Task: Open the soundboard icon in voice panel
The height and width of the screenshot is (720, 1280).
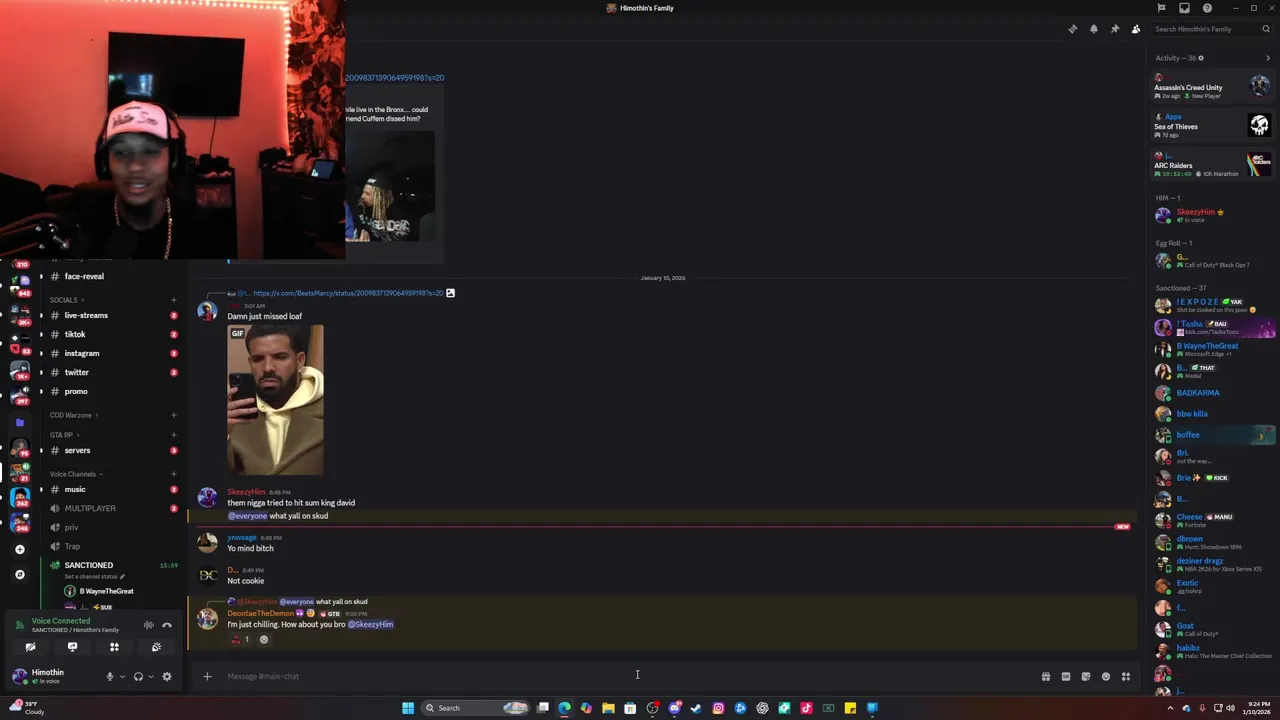Action: click(156, 647)
